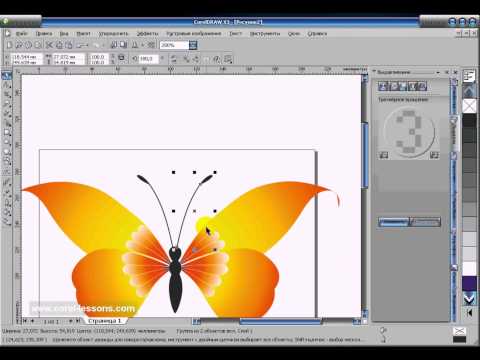Click the Paste toolbar icon
480x360 pixels.
pos(69,45)
